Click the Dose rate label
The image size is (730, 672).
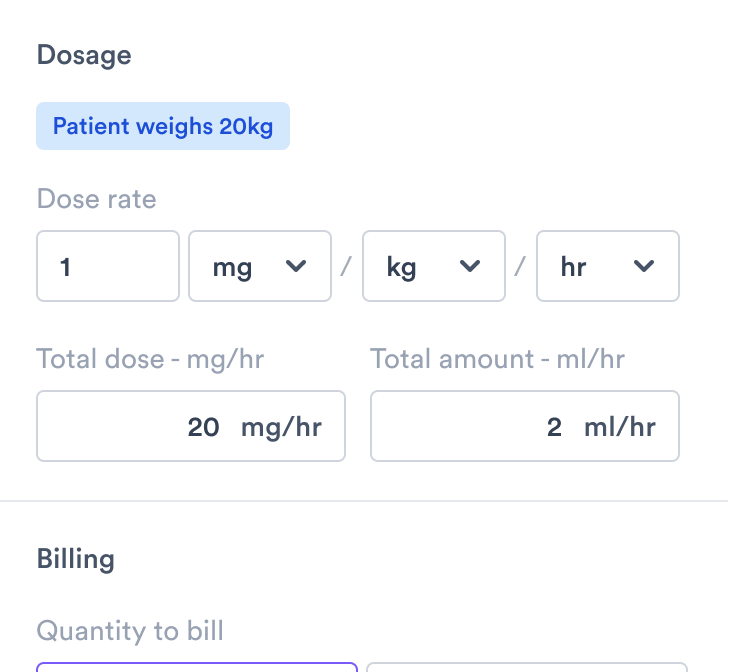click(x=97, y=198)
